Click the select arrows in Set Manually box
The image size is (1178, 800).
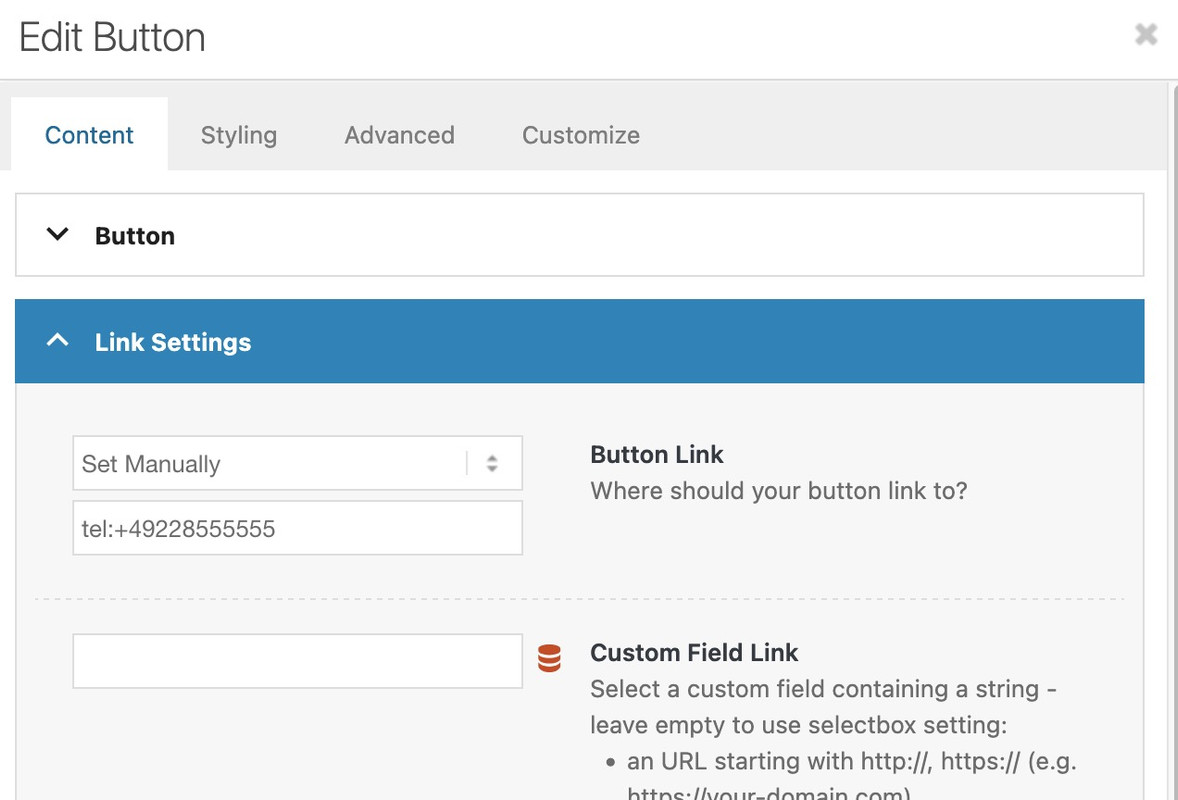point(492,463)
